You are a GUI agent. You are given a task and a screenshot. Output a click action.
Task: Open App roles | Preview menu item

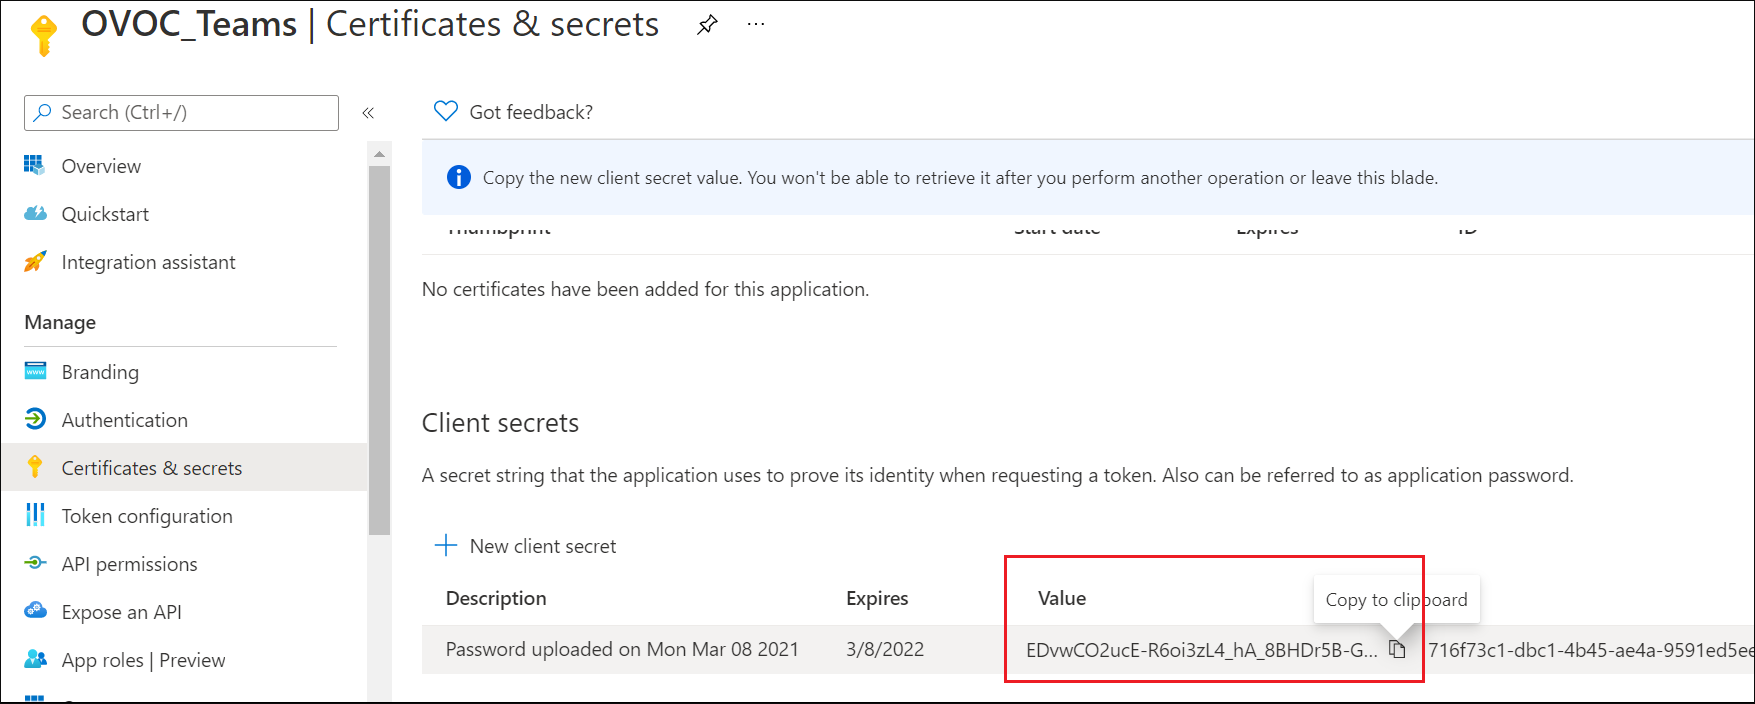pos(143,660)
